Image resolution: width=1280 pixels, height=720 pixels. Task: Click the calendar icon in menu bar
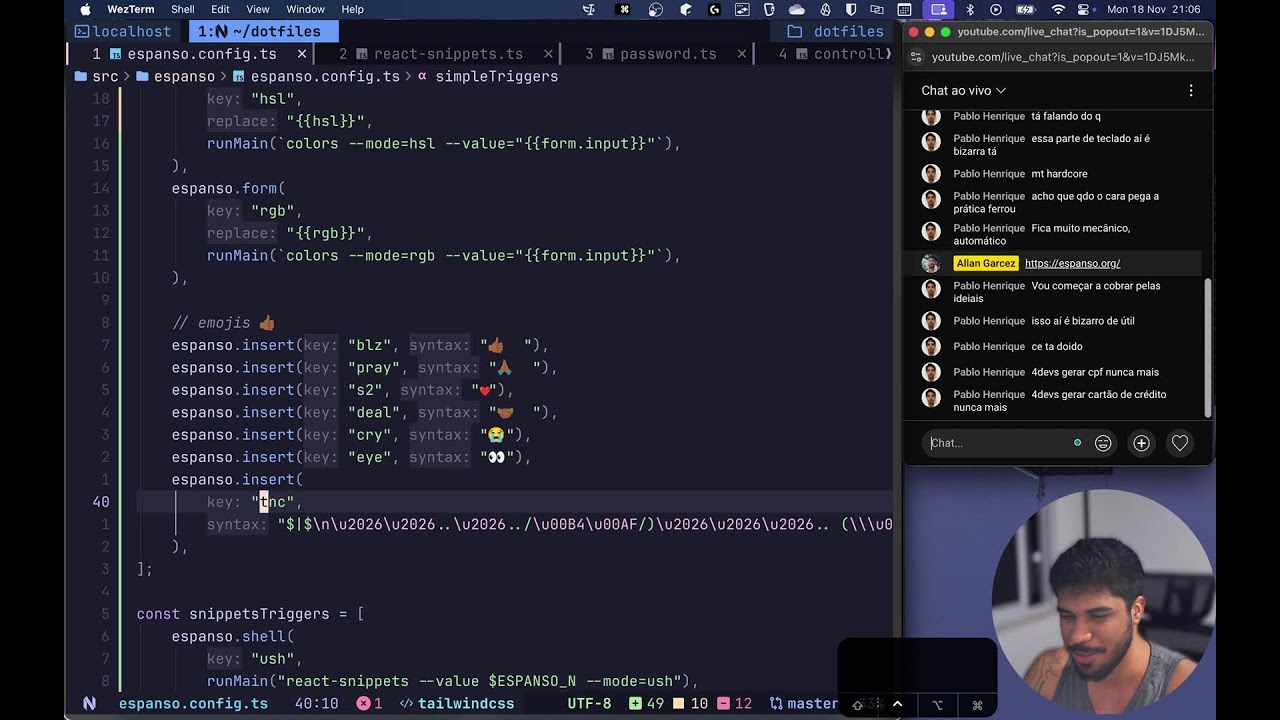[904, 9]
